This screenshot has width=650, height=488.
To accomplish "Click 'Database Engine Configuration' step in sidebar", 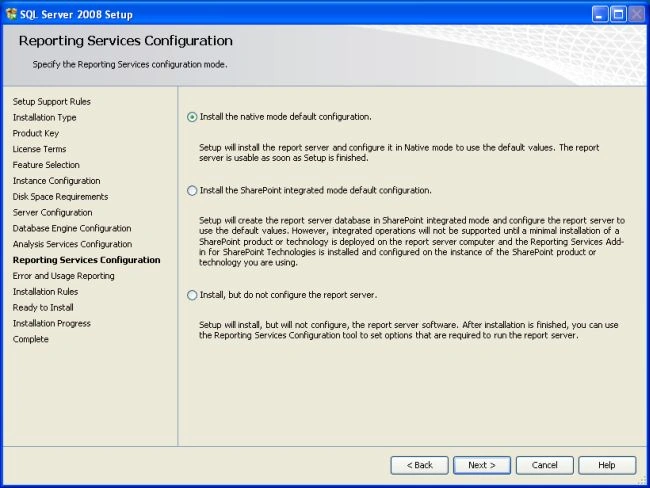I will click(72, 228).
